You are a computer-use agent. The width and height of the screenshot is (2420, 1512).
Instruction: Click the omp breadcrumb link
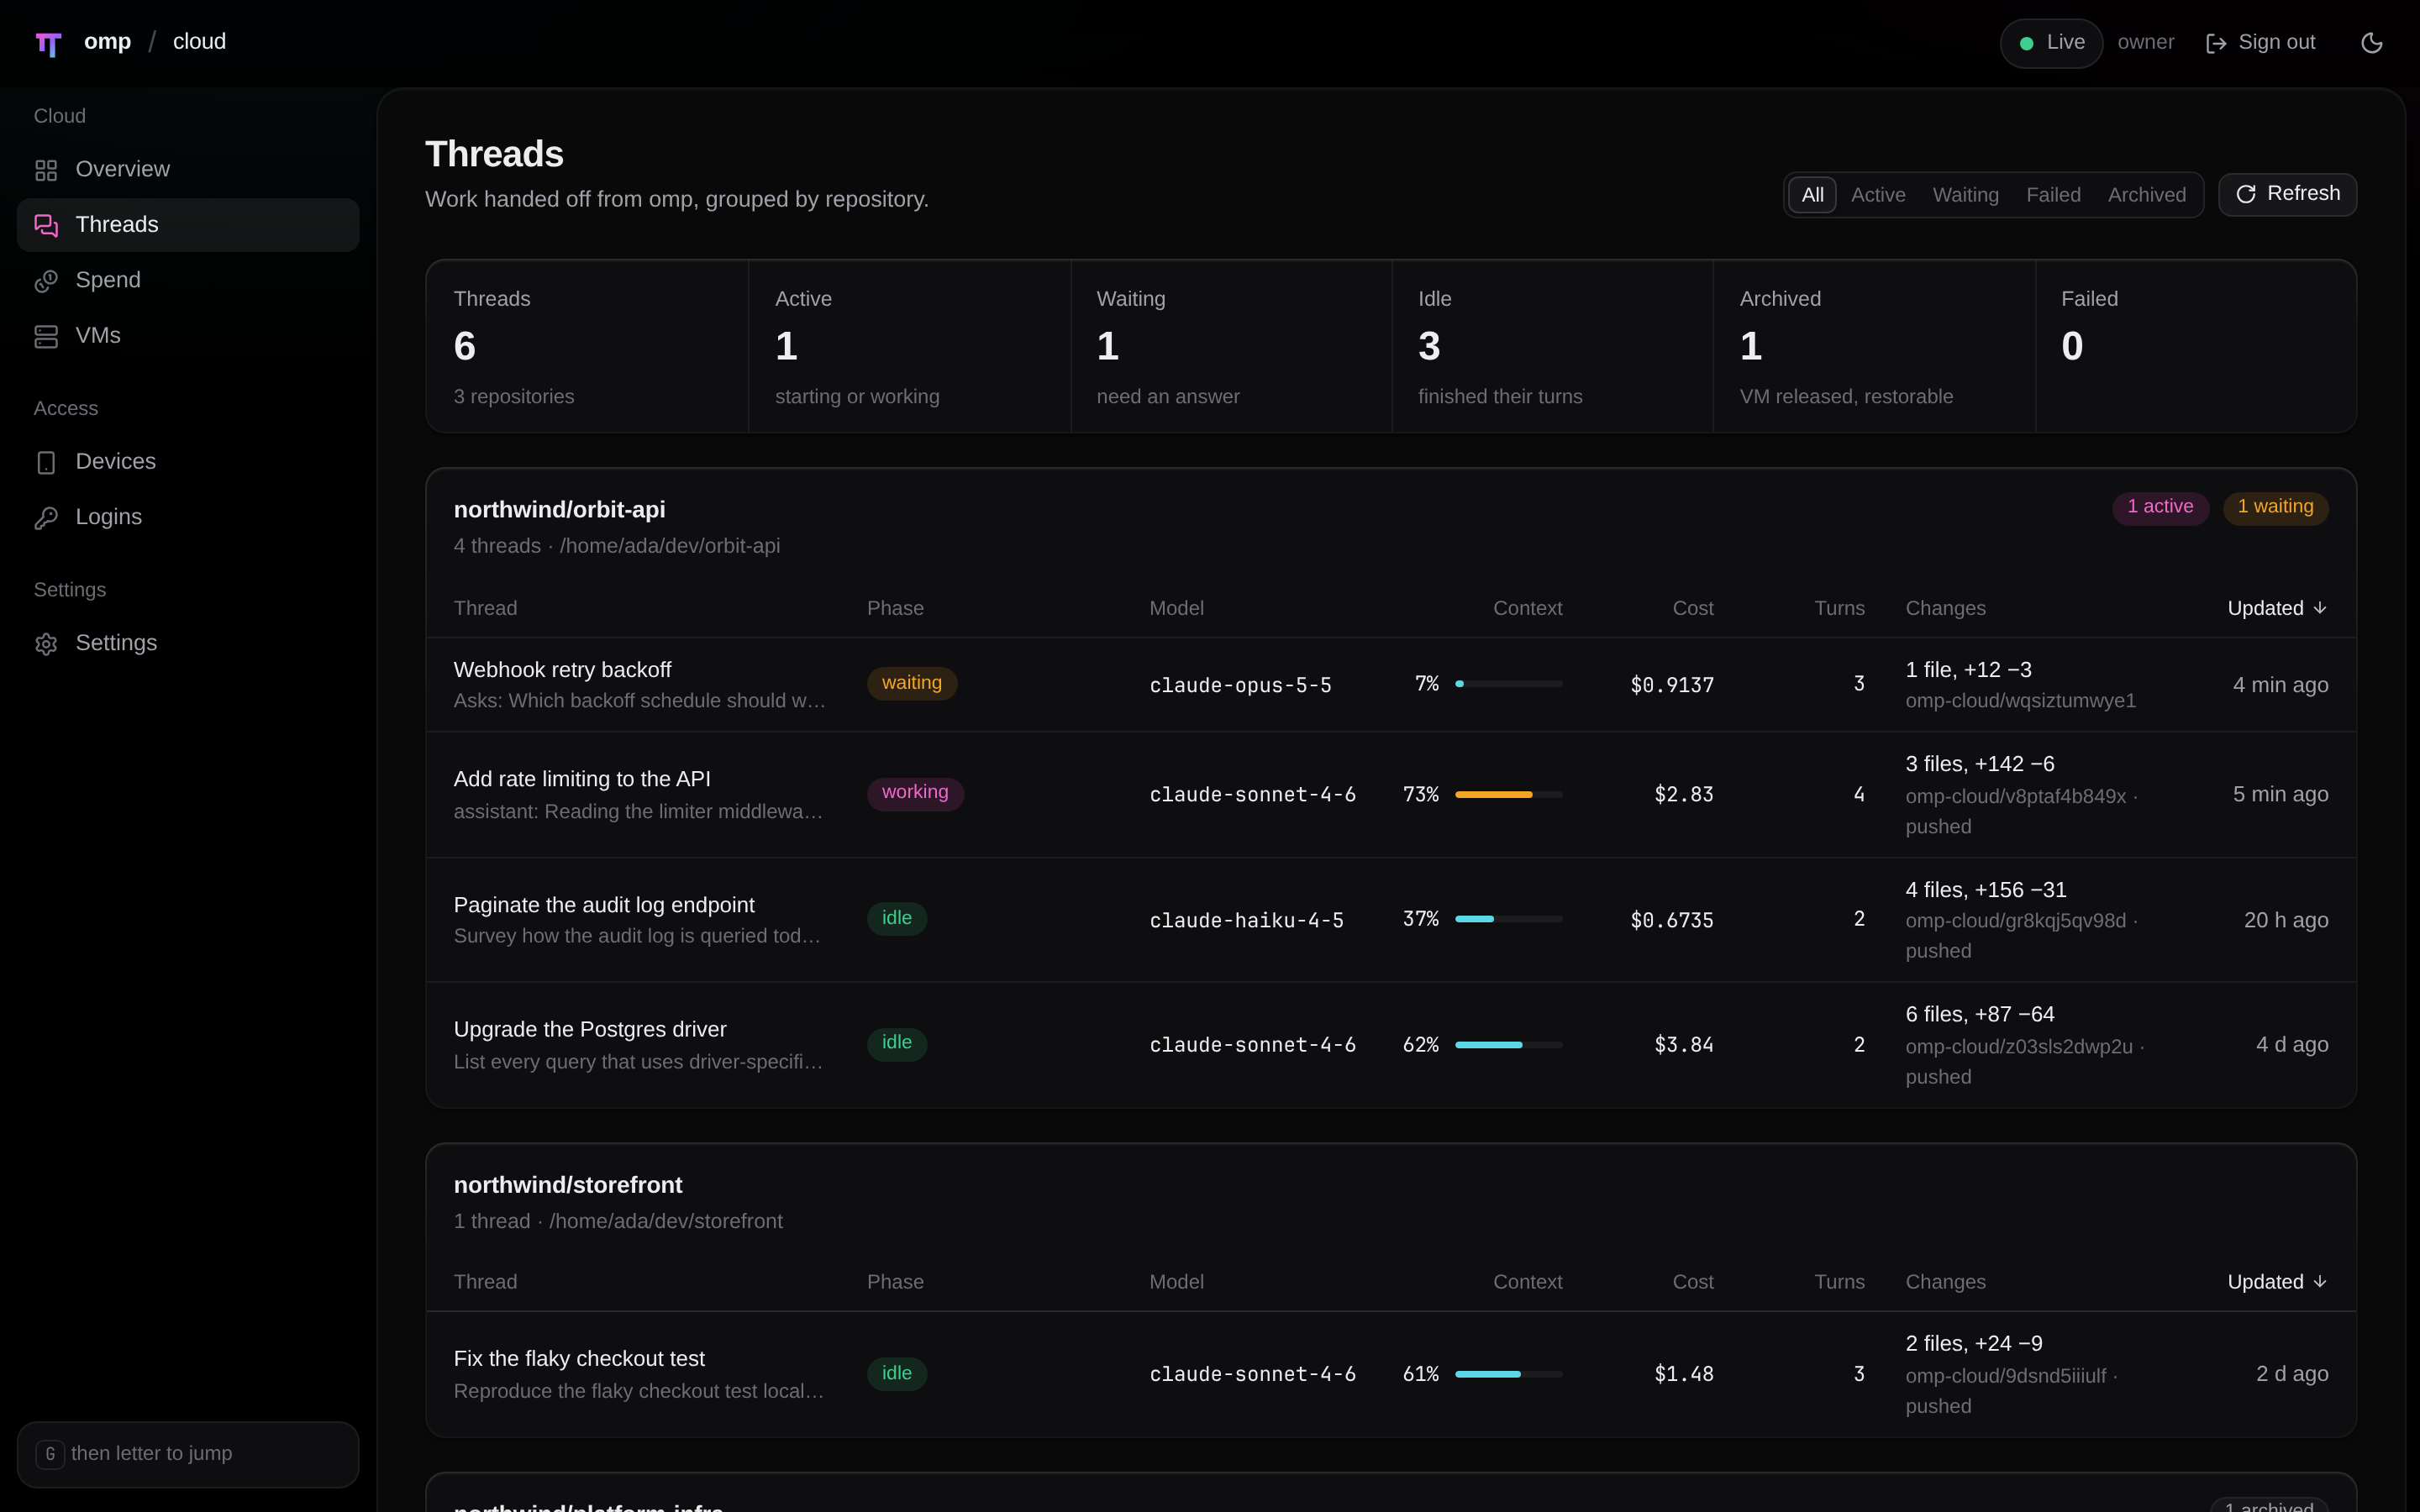pyautogui.click(x=107, y=42)
